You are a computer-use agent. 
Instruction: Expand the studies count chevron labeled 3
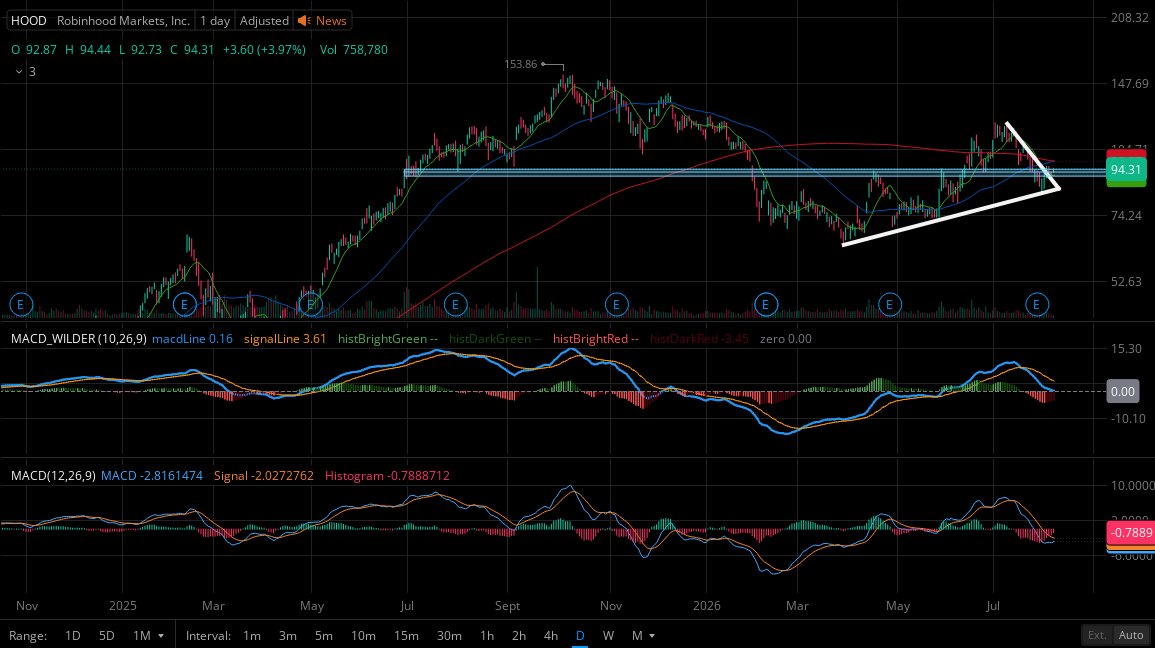click(x=19, y=71)
